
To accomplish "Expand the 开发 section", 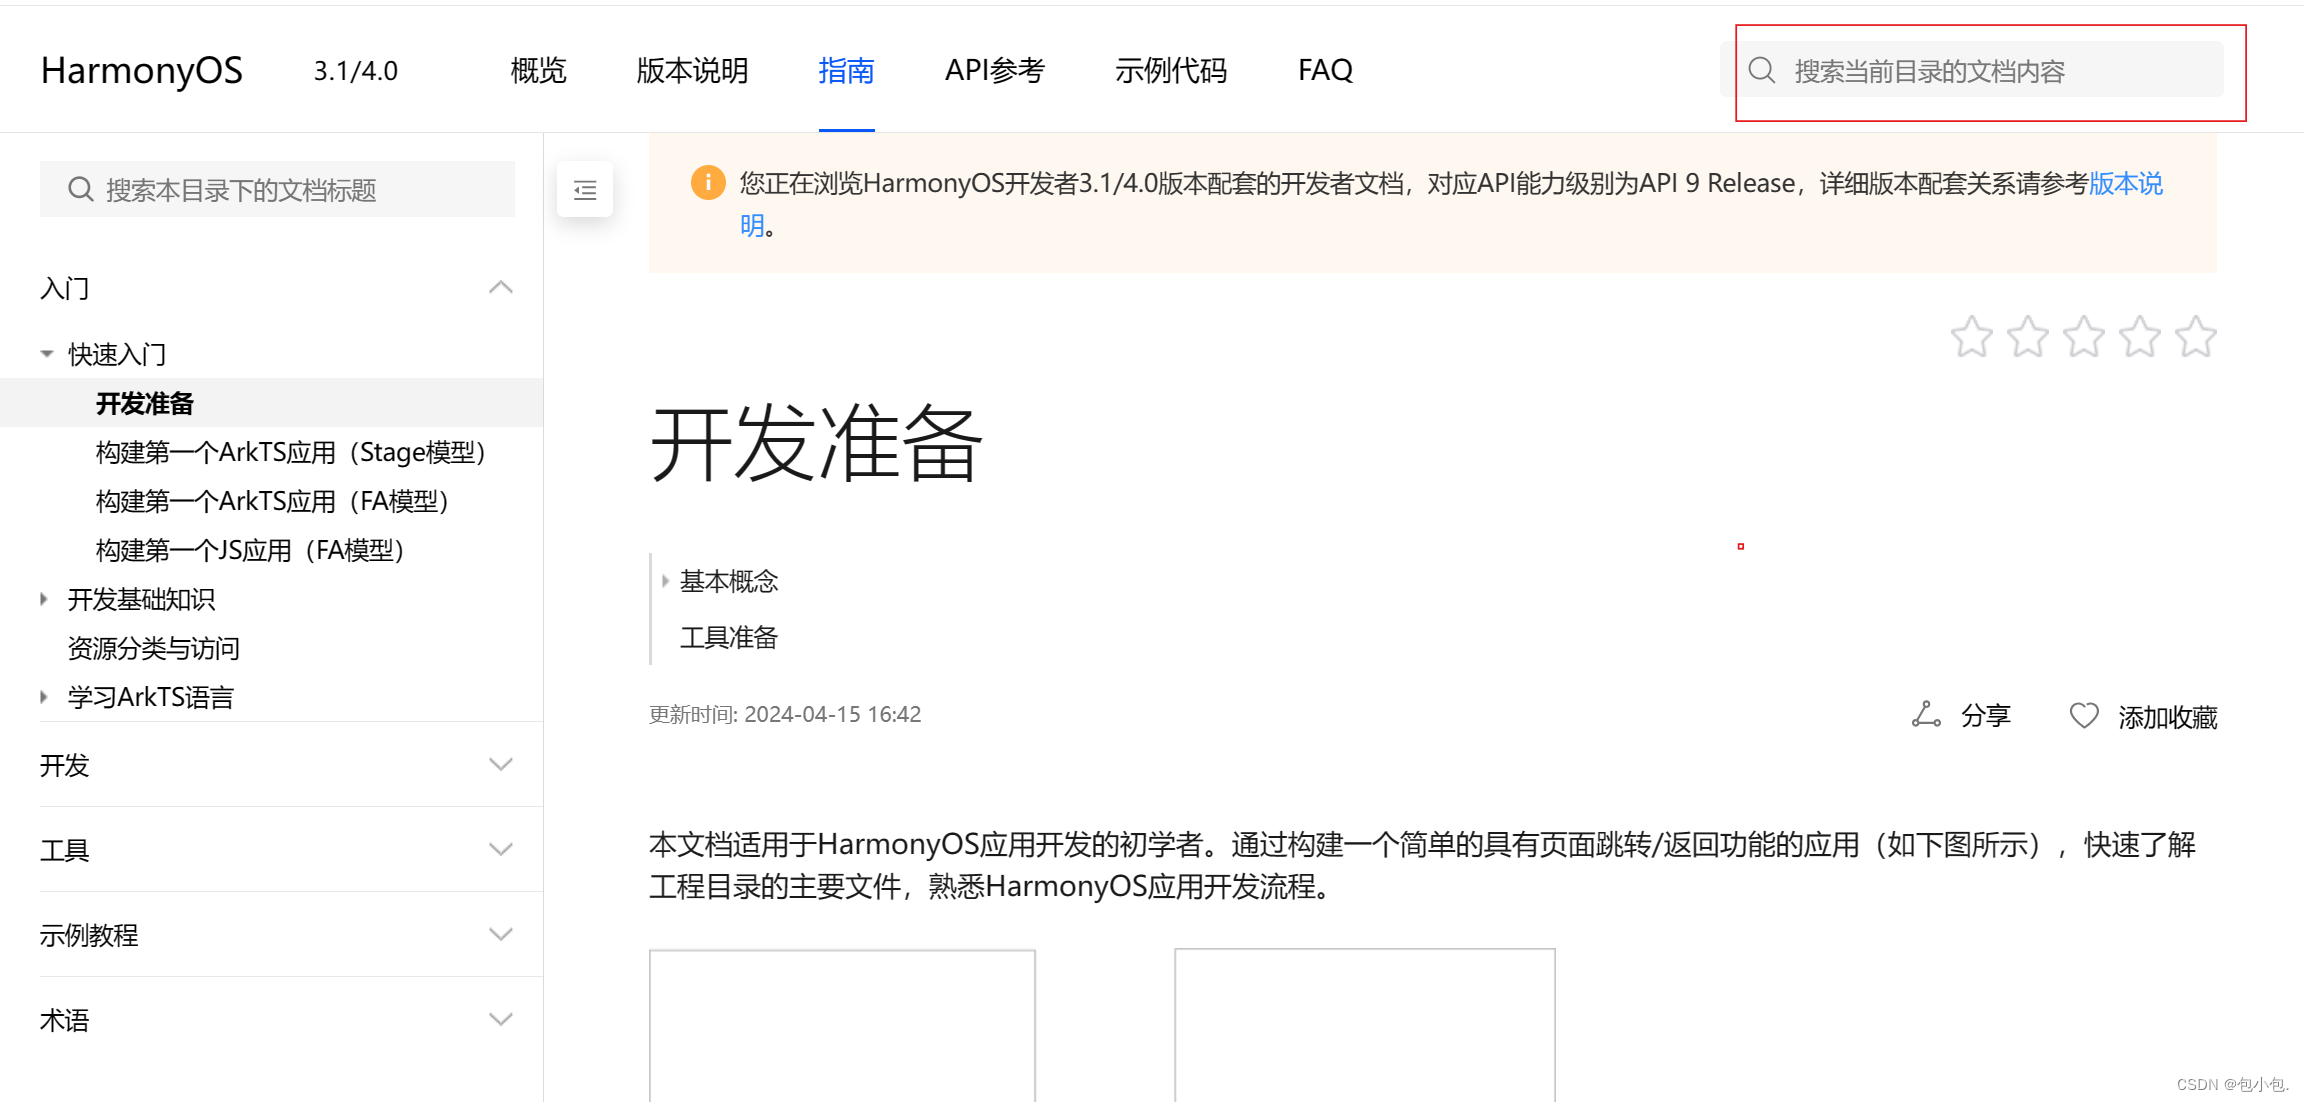I will [501, 765].
